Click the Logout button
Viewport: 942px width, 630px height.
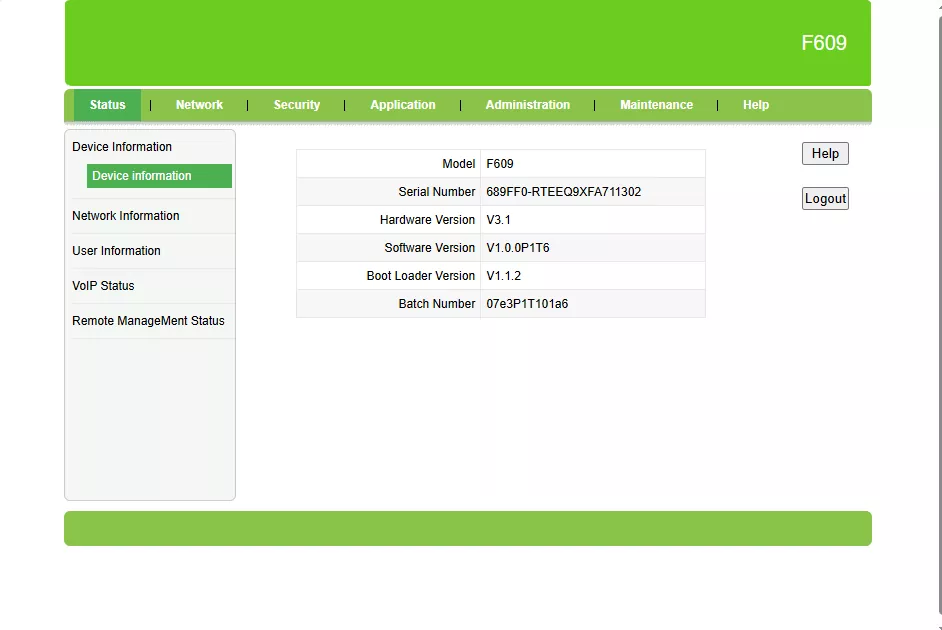825,199
